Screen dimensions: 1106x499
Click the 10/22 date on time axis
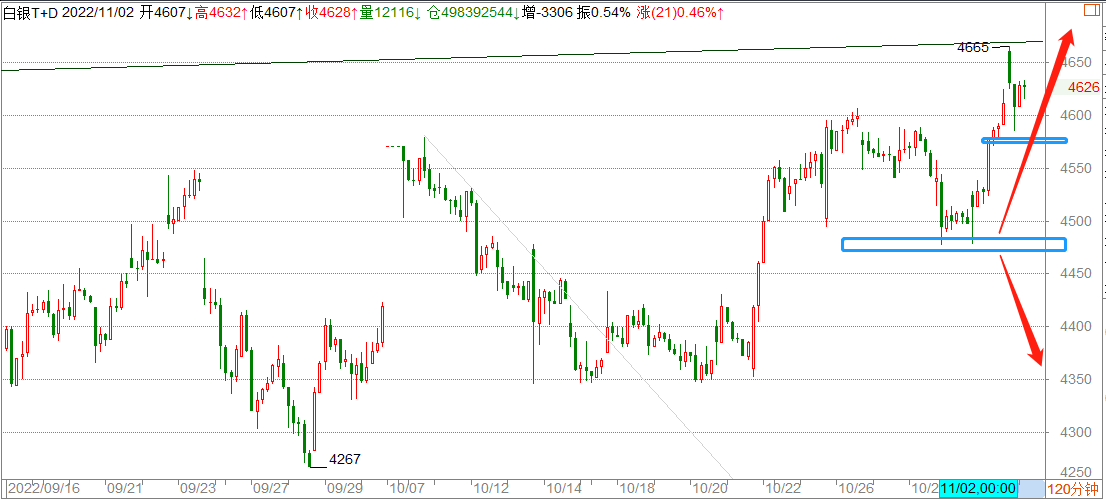(784, 488)
